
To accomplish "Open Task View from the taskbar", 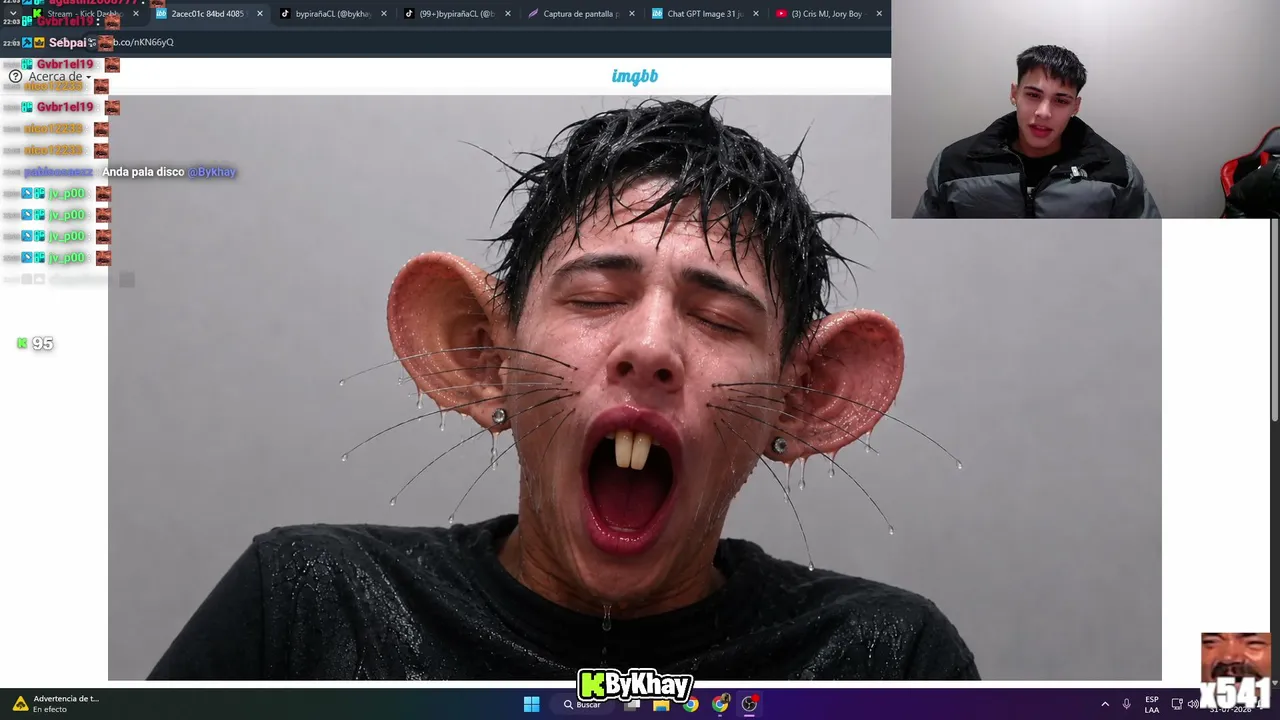I will (x=632, y=704).
